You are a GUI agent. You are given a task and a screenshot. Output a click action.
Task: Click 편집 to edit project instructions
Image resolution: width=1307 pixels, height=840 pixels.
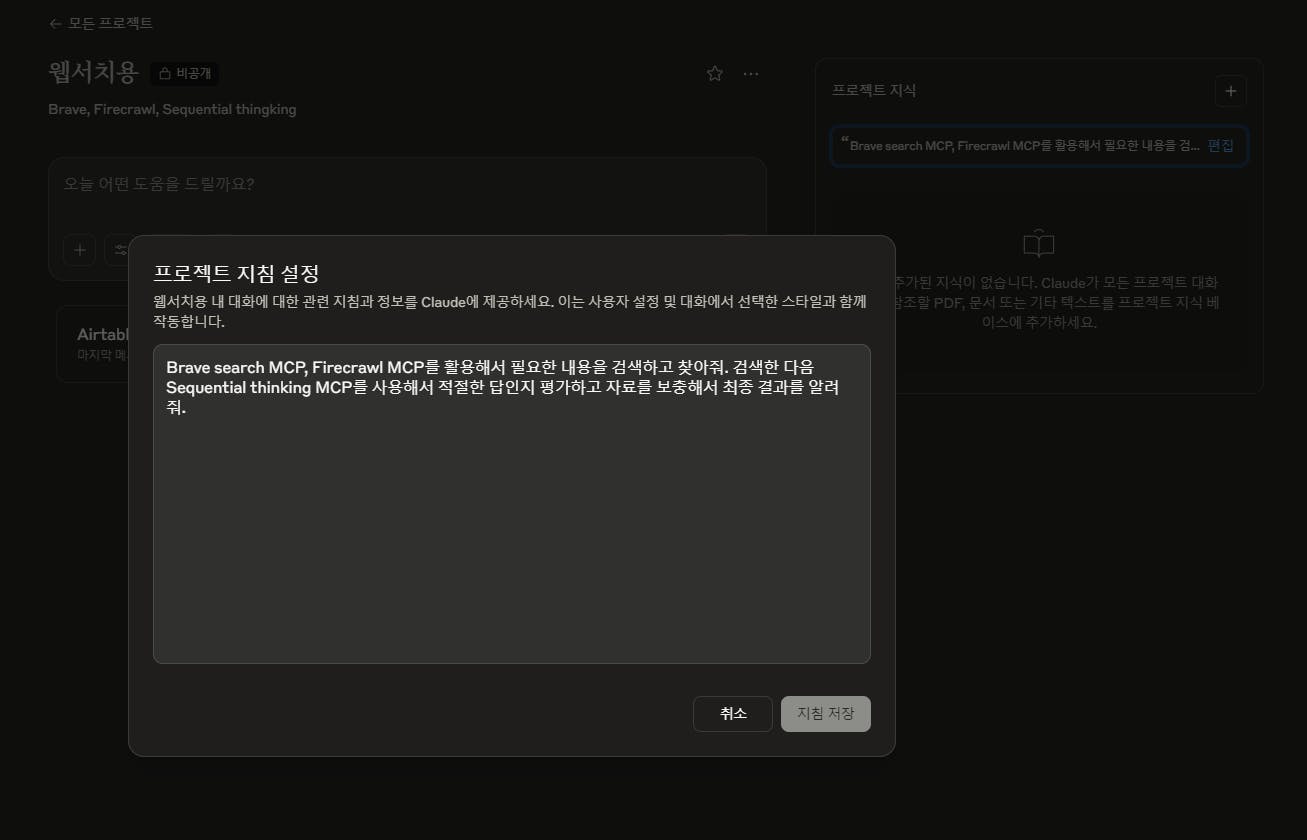(x=1220, y=145)
